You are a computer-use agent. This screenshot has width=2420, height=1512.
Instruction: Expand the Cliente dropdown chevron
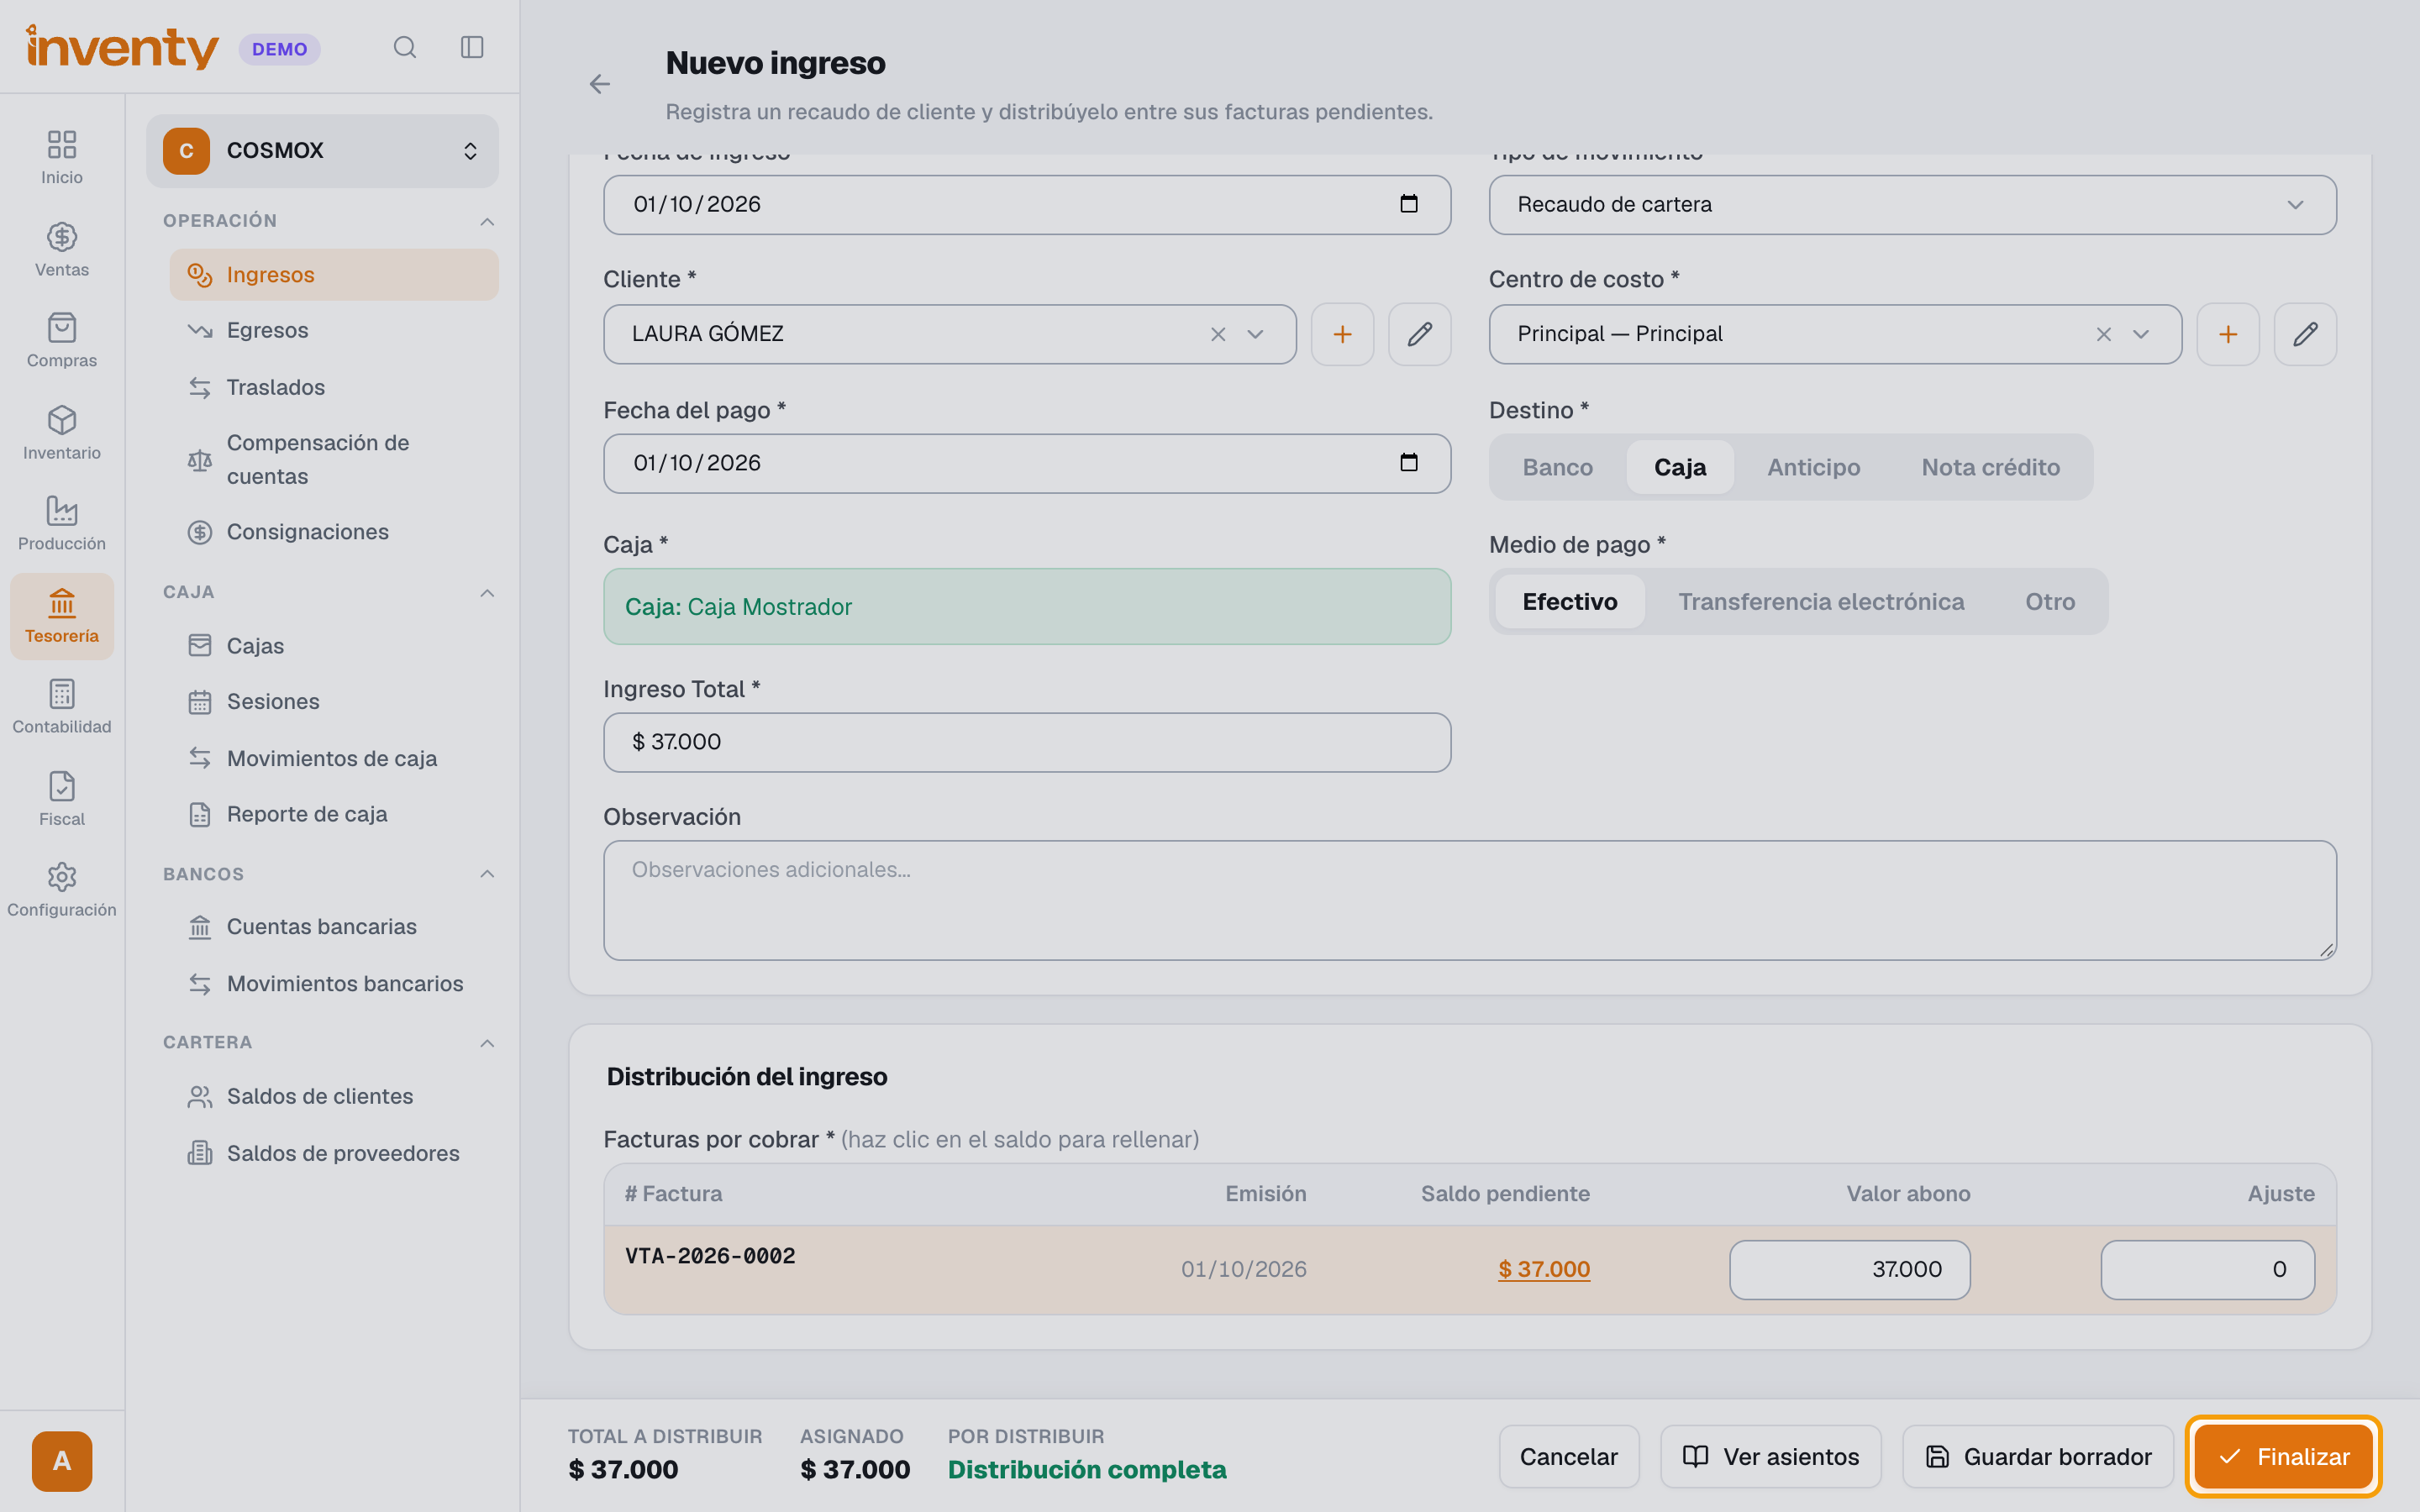[x=1255, y=334]
